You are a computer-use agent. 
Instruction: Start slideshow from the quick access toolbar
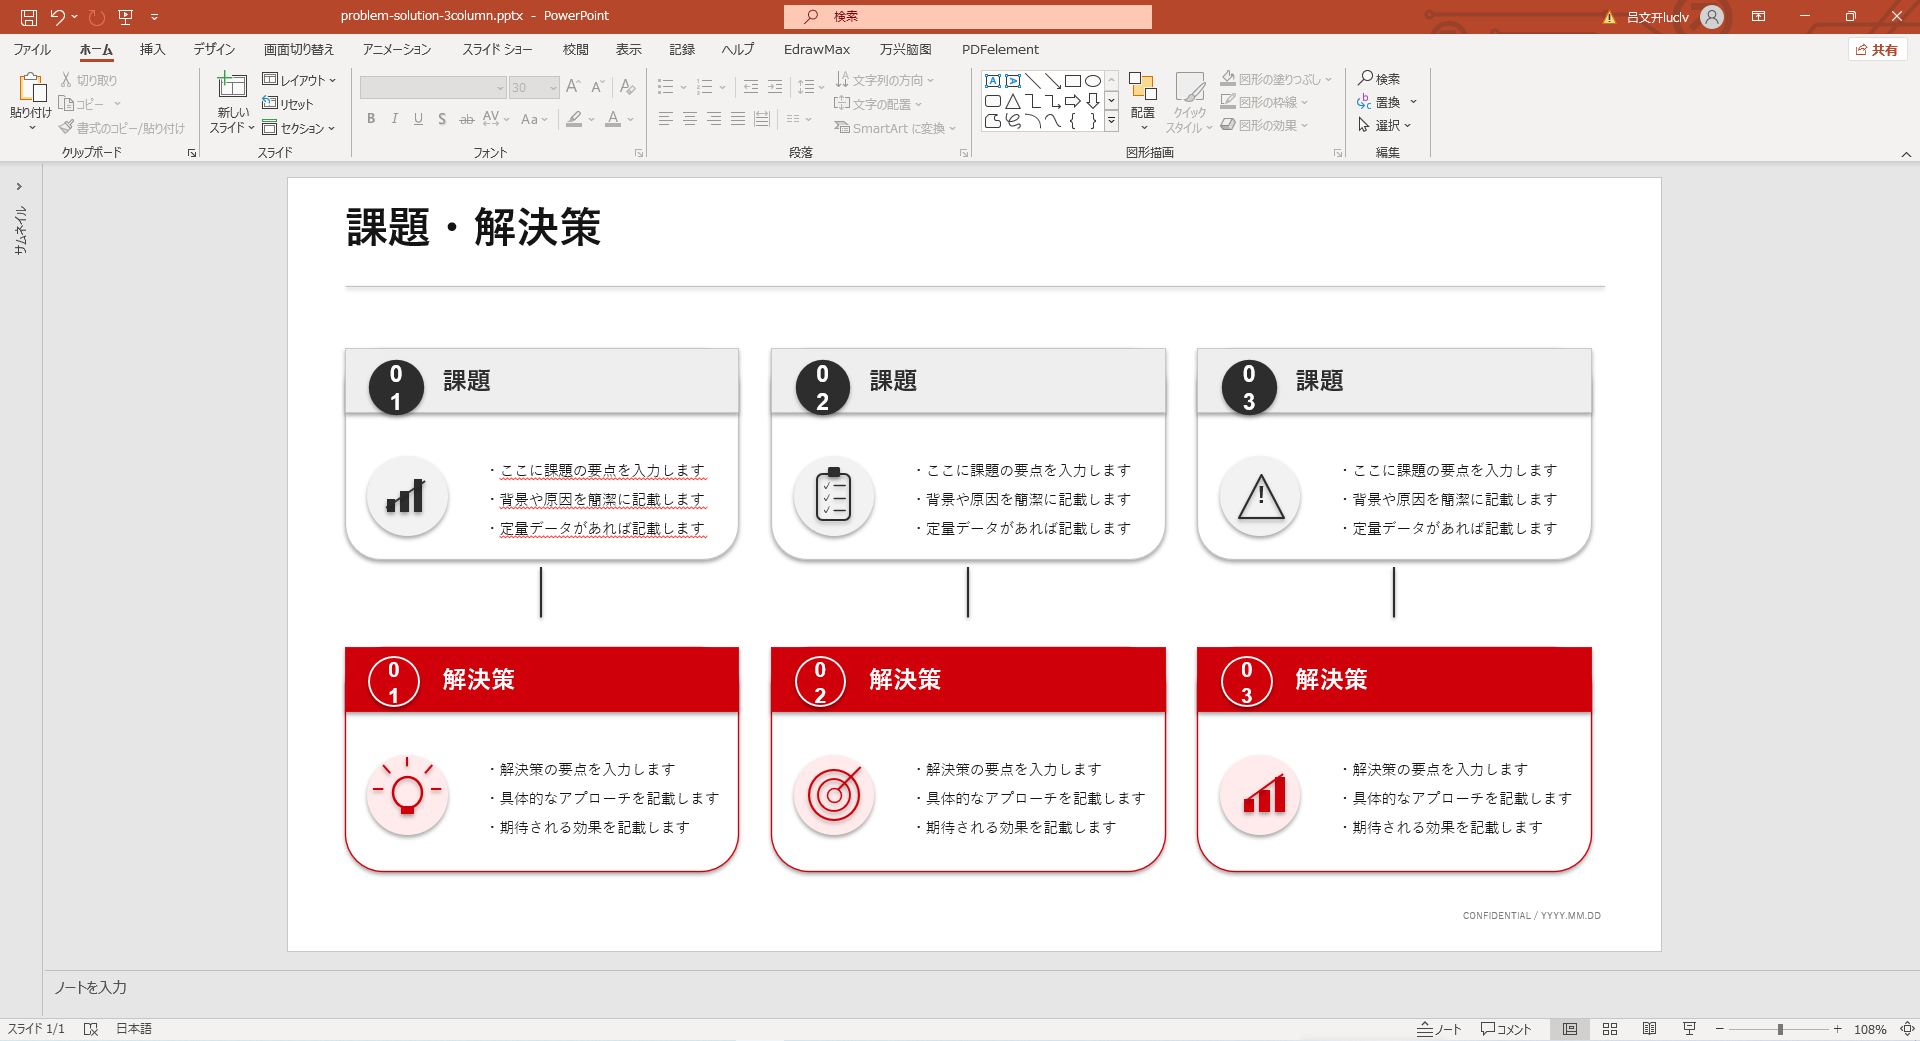(125, 17)
